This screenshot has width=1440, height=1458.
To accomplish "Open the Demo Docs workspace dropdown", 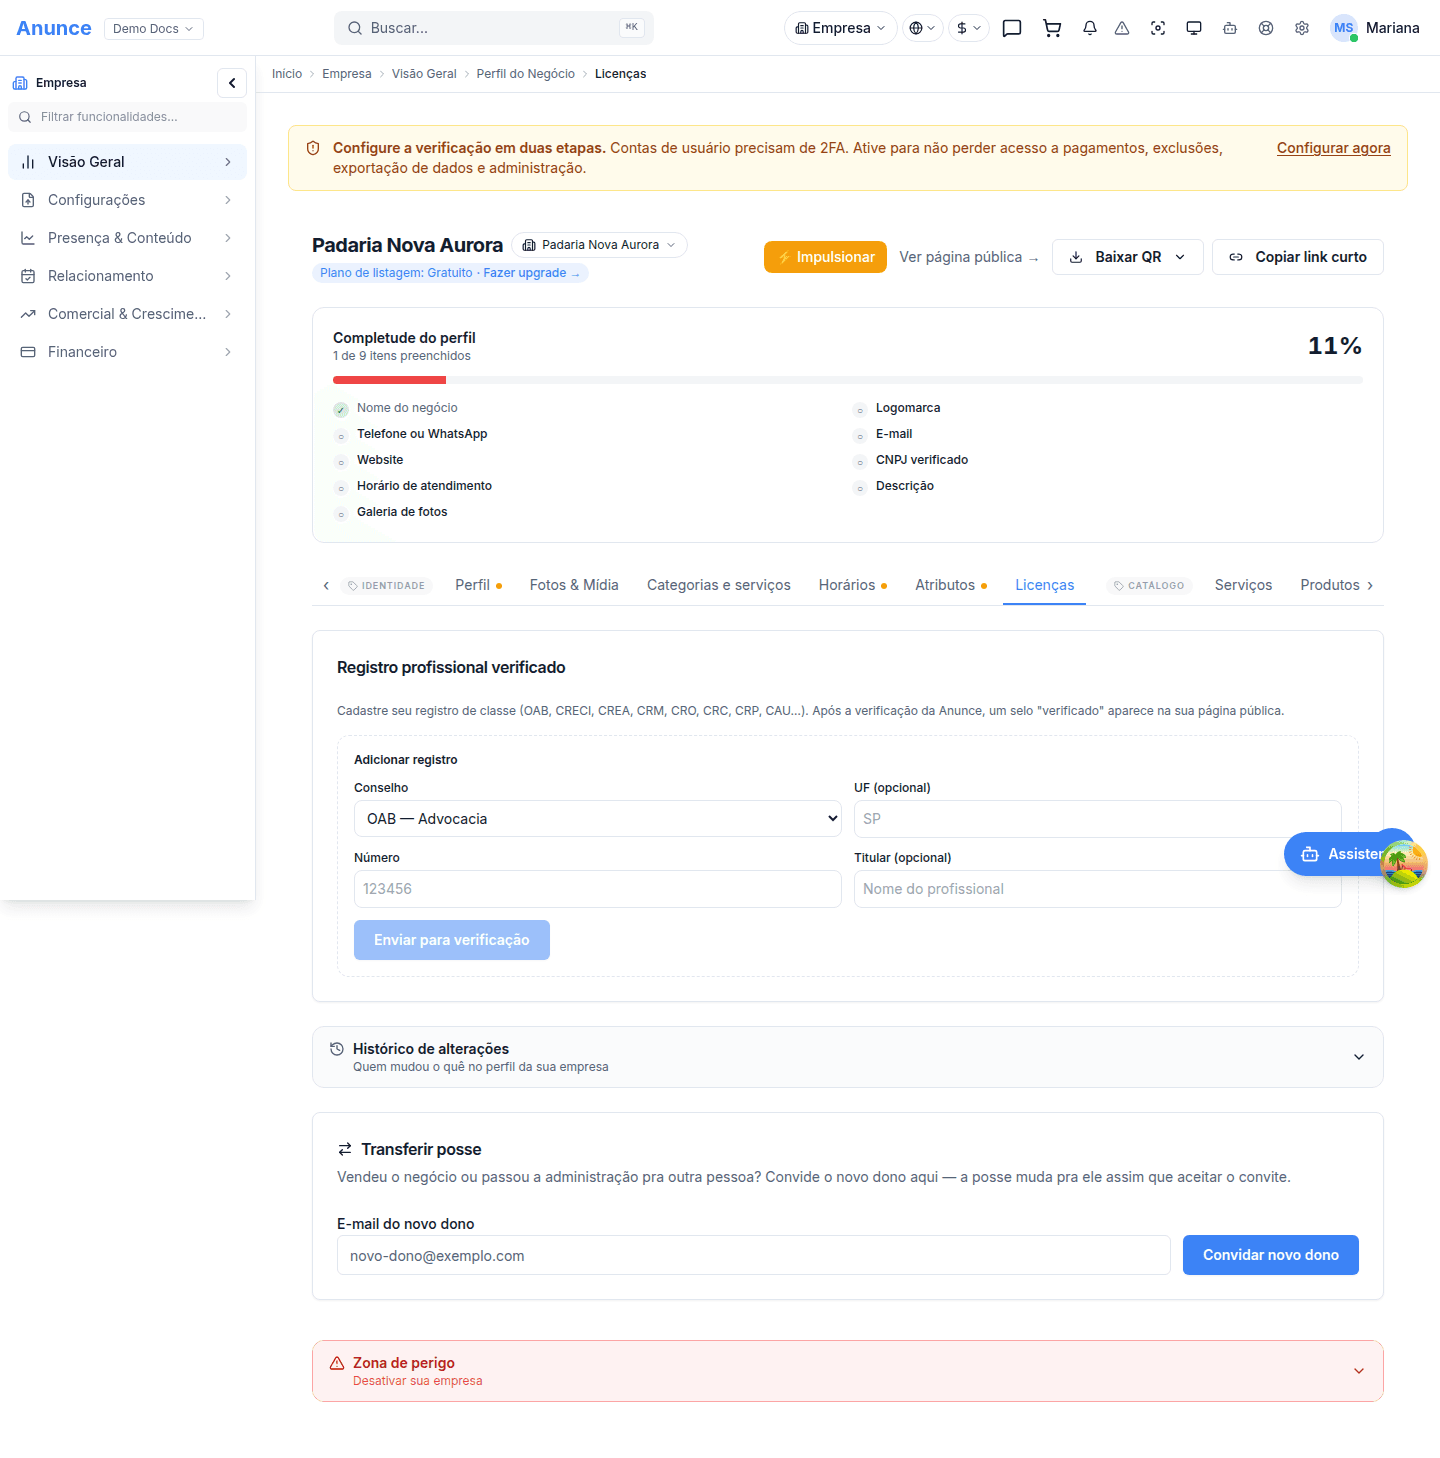I will click(154, 28).
